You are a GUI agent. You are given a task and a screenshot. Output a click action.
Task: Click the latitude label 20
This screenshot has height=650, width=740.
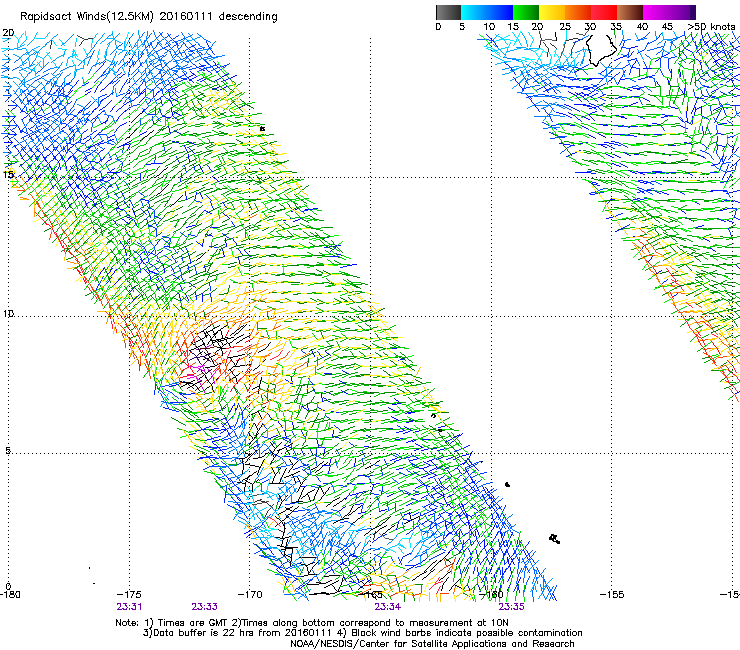8,33
